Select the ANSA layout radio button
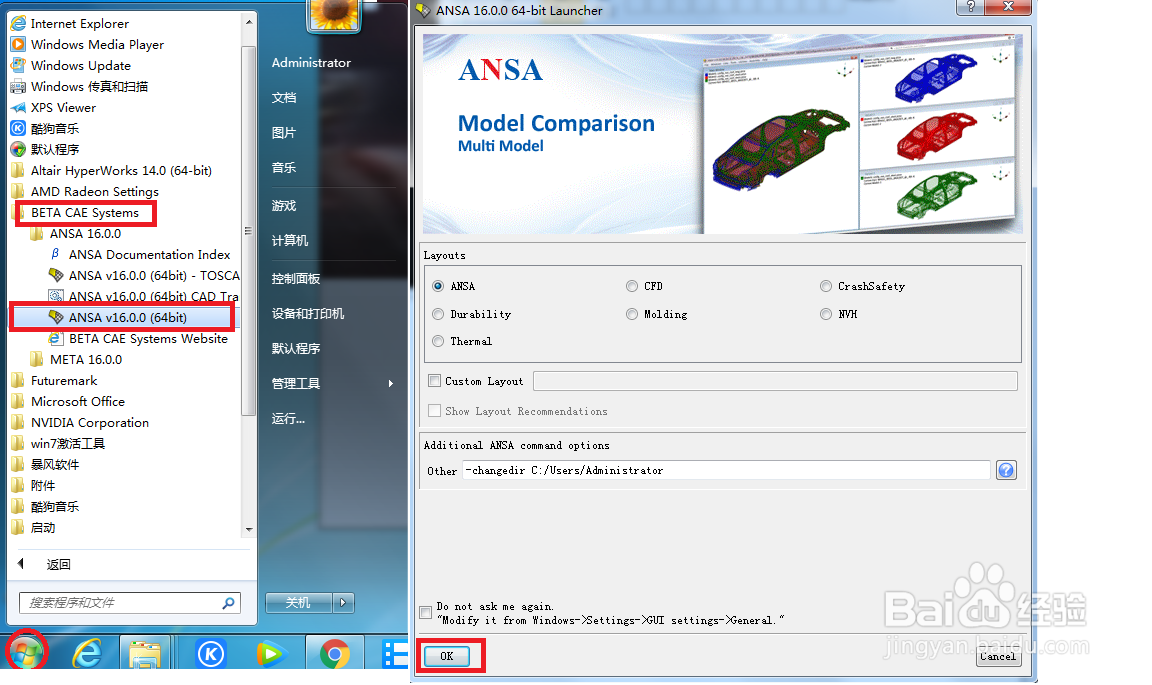 point(439,286)
